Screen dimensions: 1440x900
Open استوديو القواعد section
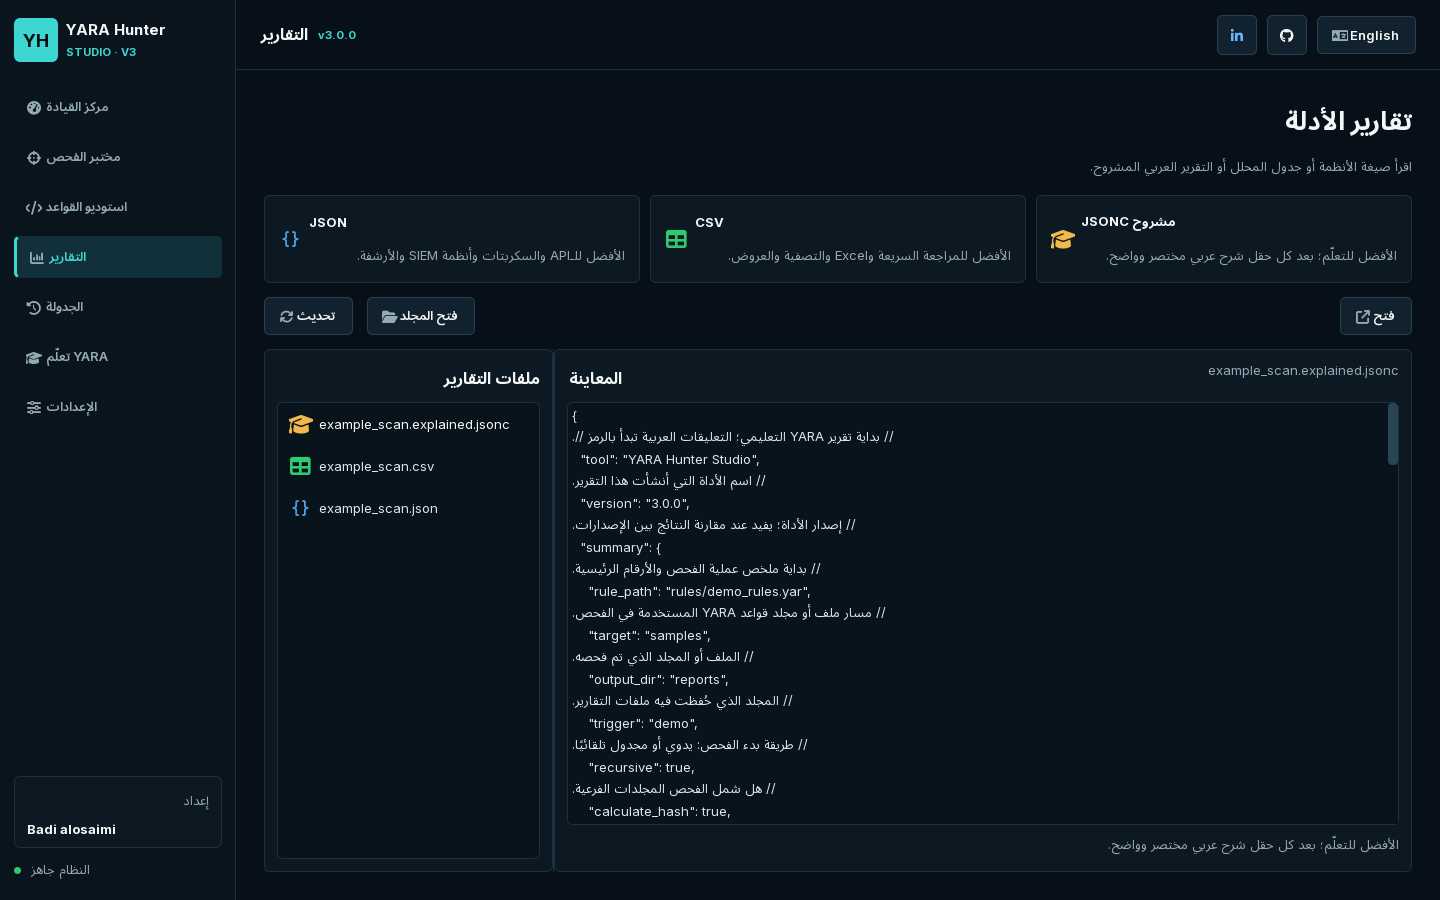coord(118,207)
